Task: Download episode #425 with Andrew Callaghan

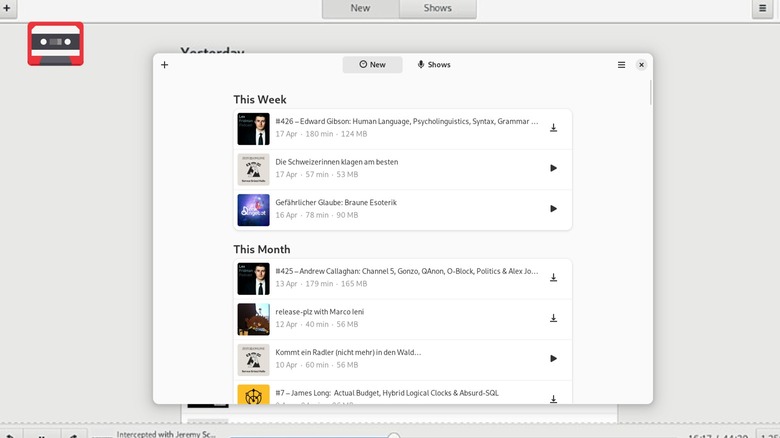Action: (x=553, y=278)
